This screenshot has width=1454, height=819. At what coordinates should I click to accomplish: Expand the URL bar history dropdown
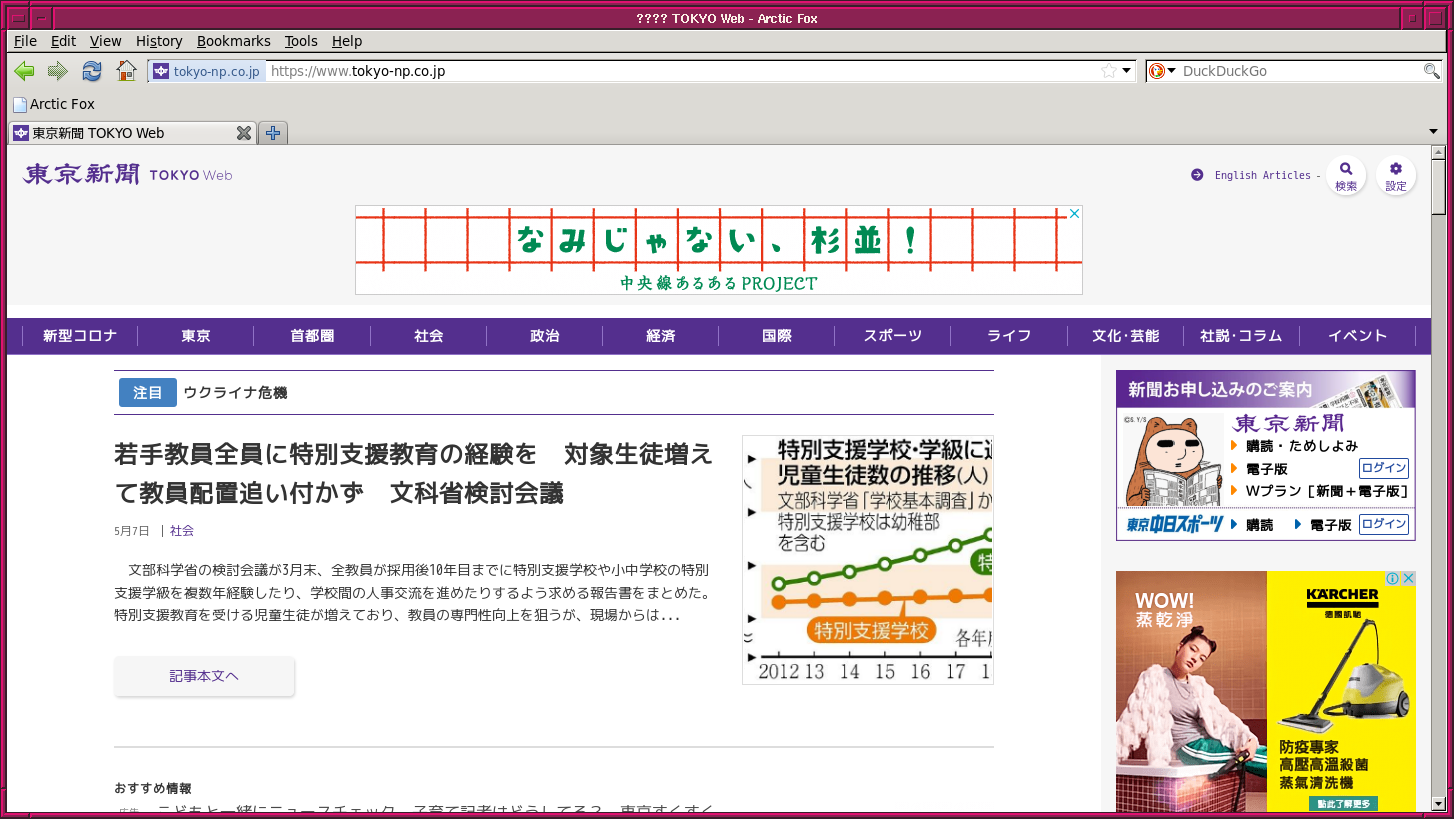pos(1126,71)
